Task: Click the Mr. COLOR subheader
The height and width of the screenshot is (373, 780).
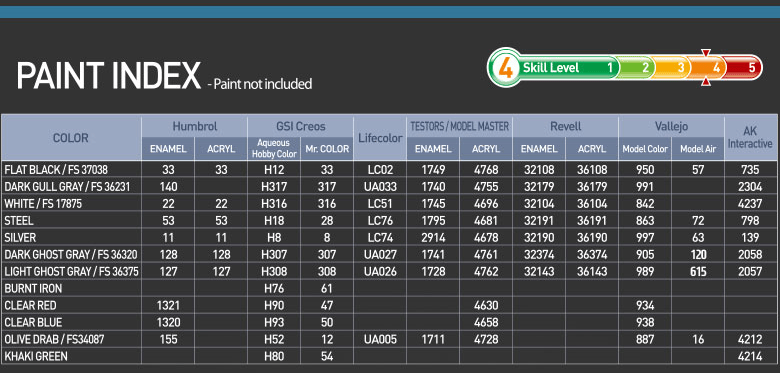Action: coord(327,149)
